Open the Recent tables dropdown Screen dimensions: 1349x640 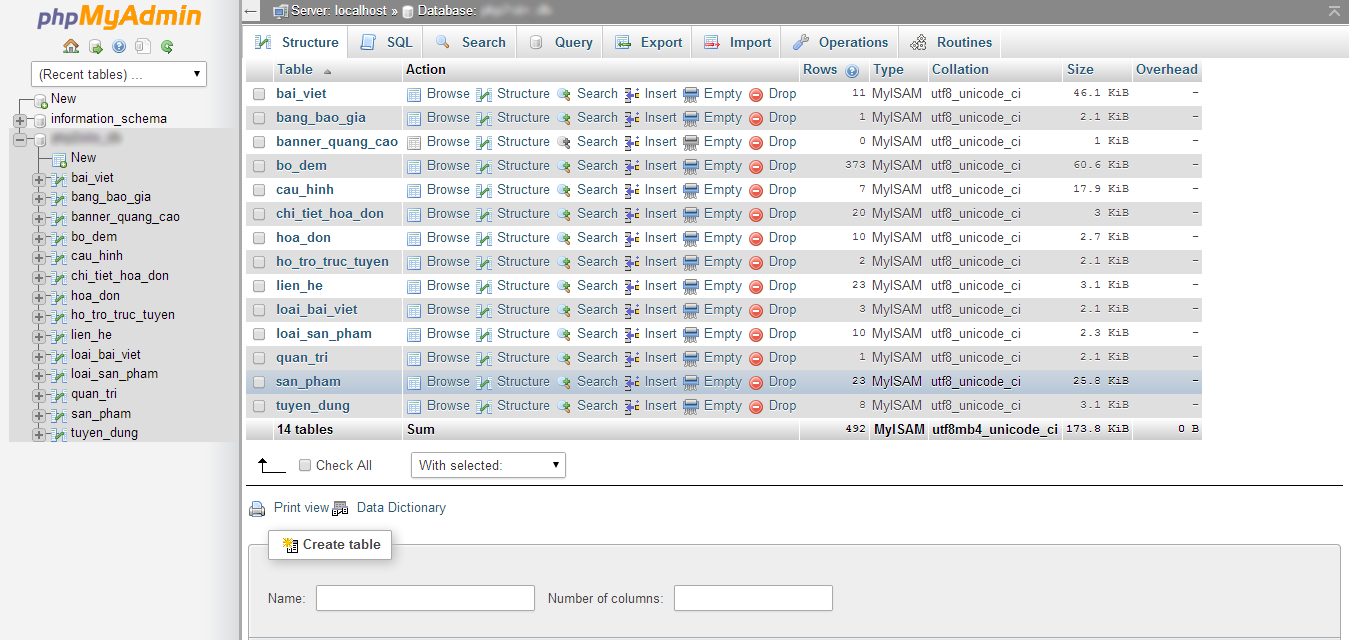point(119,74)
